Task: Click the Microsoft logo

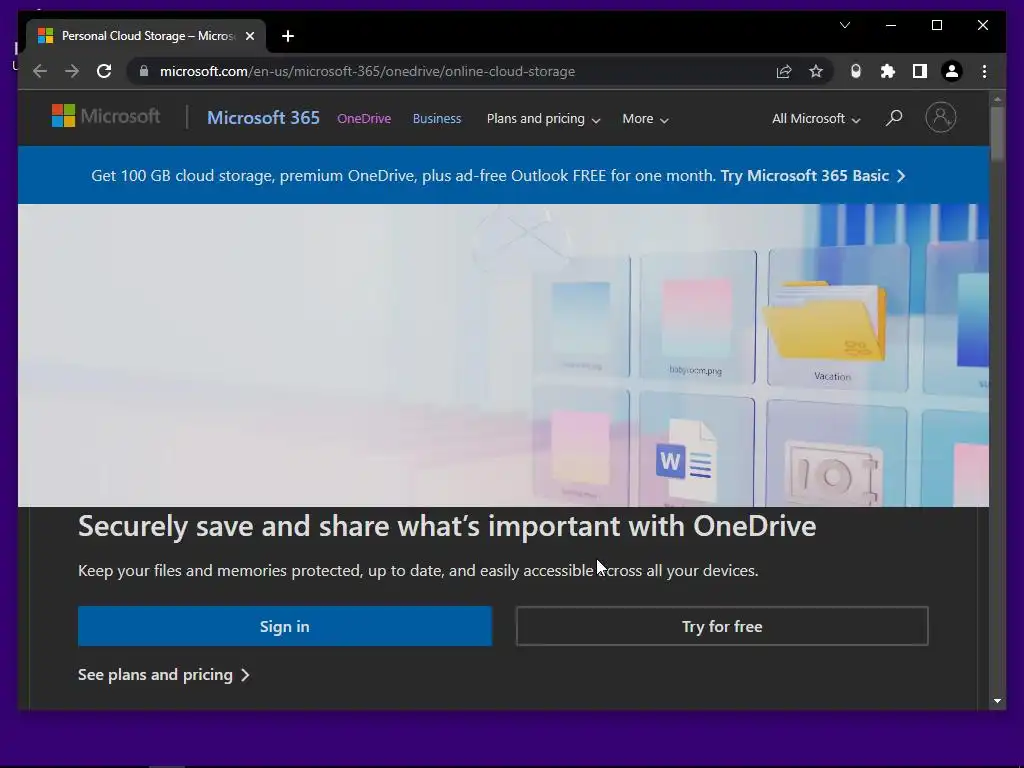Action: [x=106, y=116]
